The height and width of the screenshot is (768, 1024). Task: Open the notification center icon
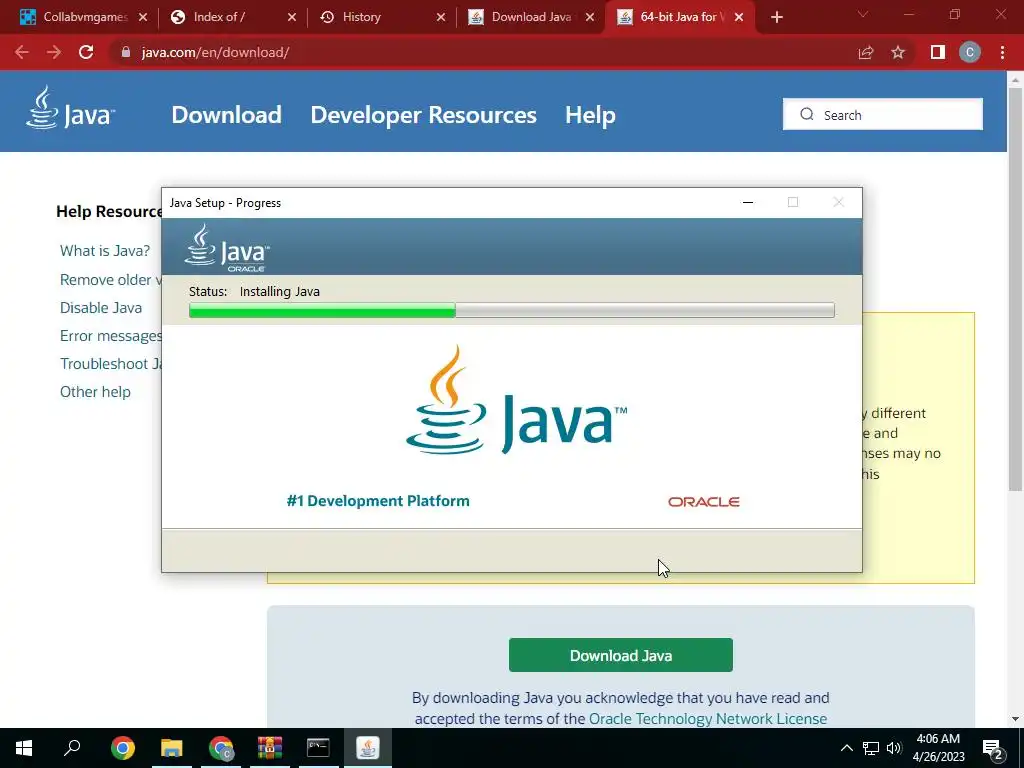(x=993, y=748)
